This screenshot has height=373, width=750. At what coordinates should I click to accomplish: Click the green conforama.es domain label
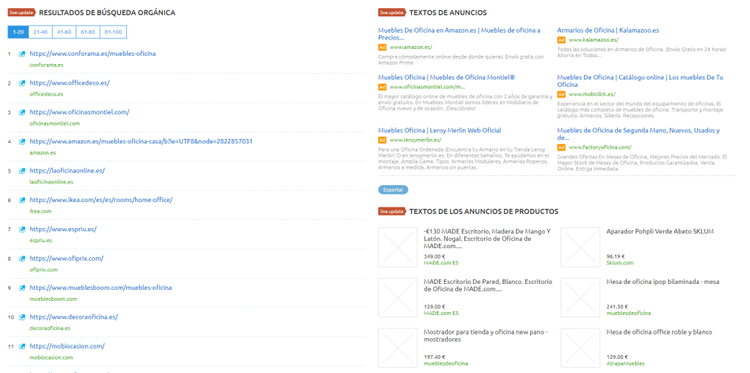tap(46, 65)
